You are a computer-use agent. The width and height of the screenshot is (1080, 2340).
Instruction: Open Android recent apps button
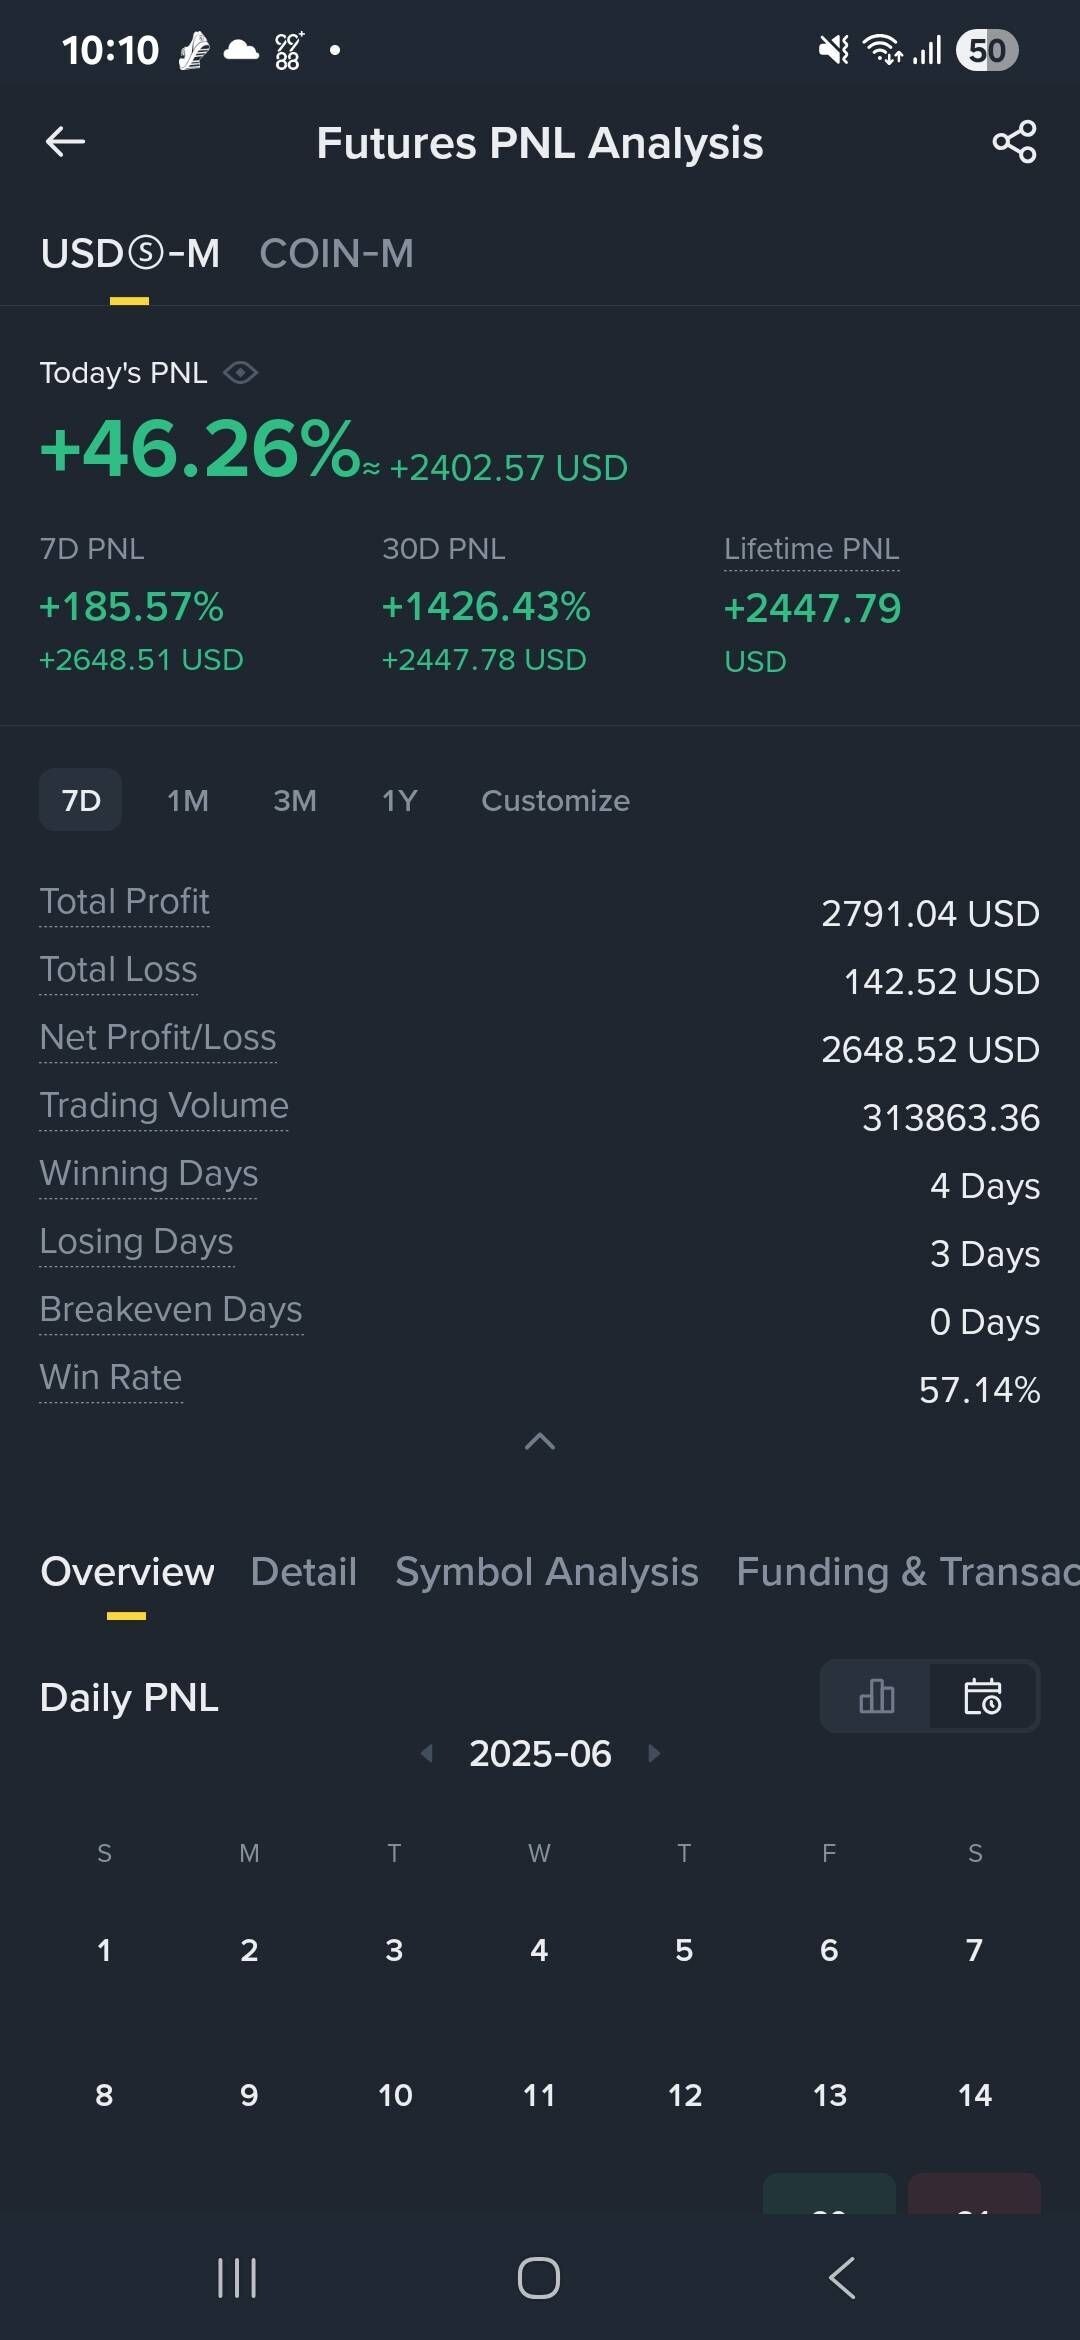pos(237,2278)
